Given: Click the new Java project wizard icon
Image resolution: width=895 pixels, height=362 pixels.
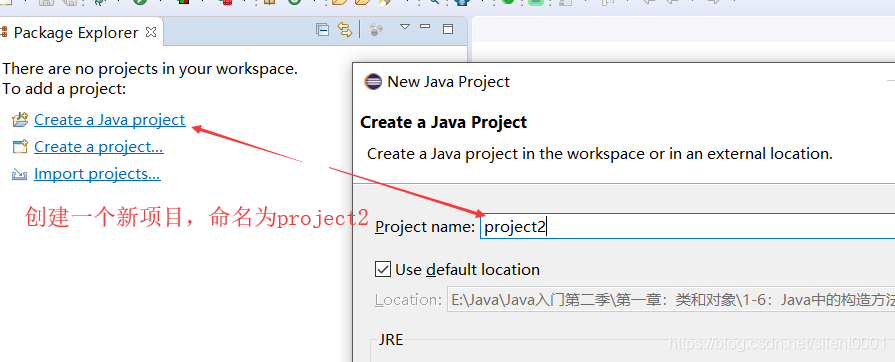Looking at the screenshot, I should click(x=20, y=119).
